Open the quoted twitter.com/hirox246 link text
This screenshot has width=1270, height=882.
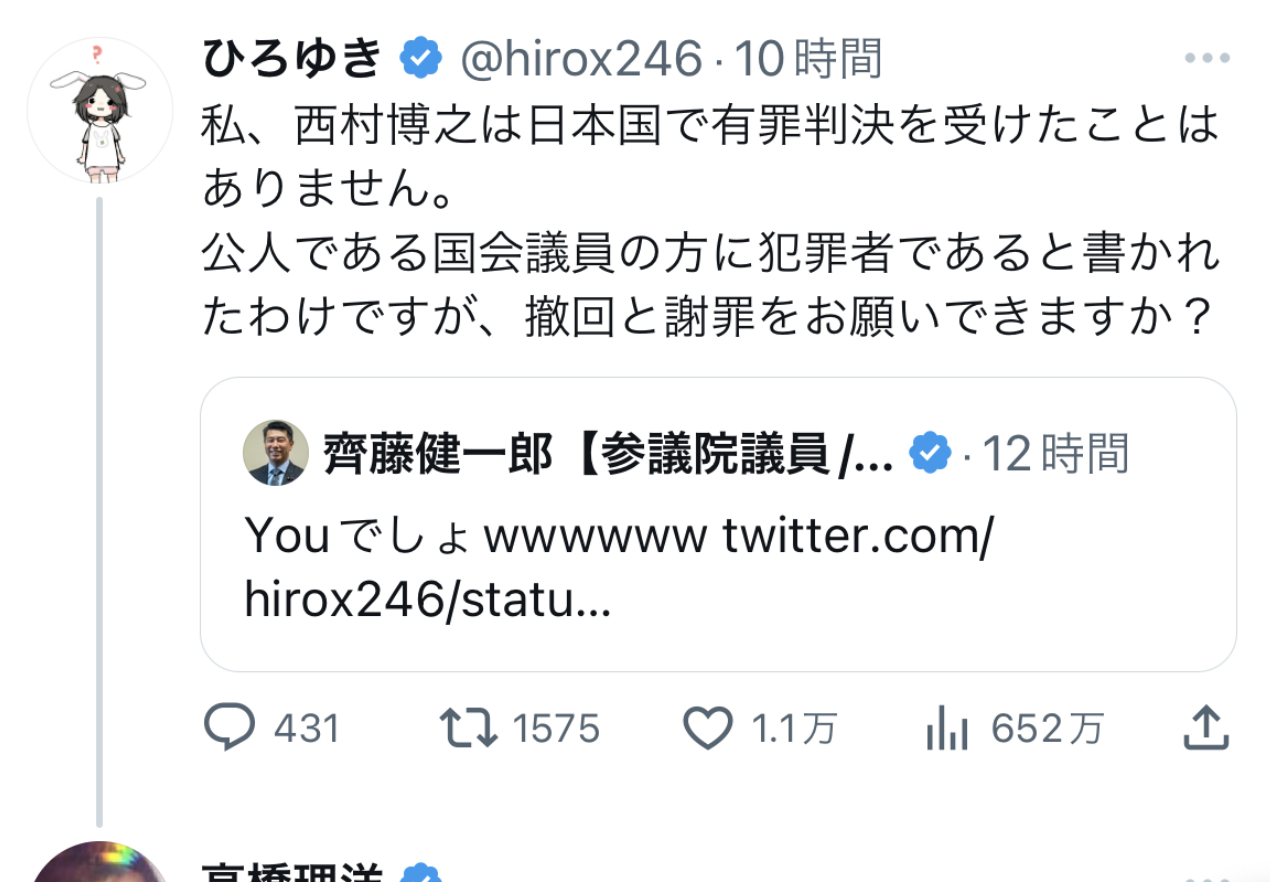pos(619,569)
